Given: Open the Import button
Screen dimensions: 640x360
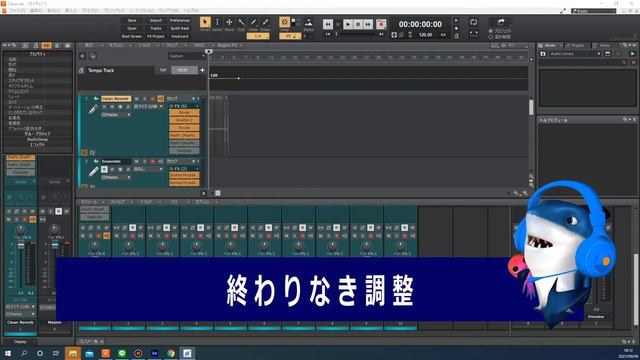Looking at the screenshot, I should click(x=156, y=20).
